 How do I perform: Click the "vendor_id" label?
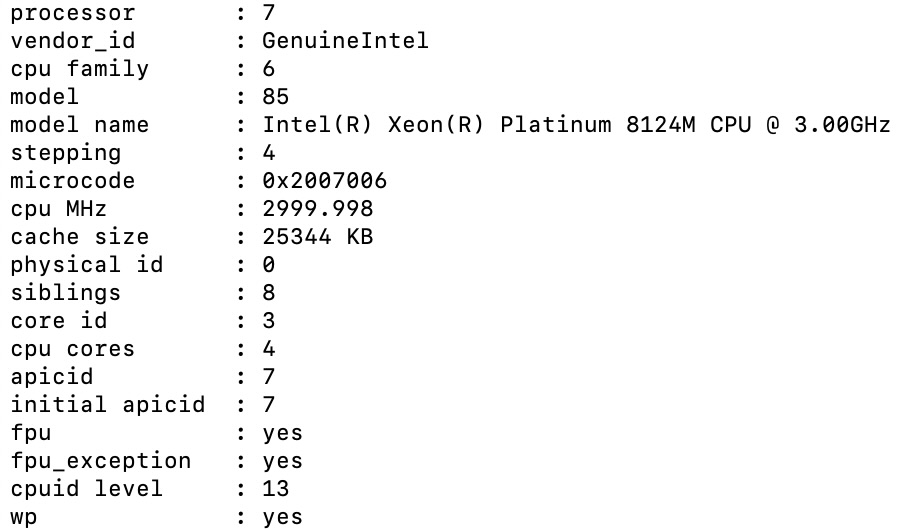[x=73, y=41]
